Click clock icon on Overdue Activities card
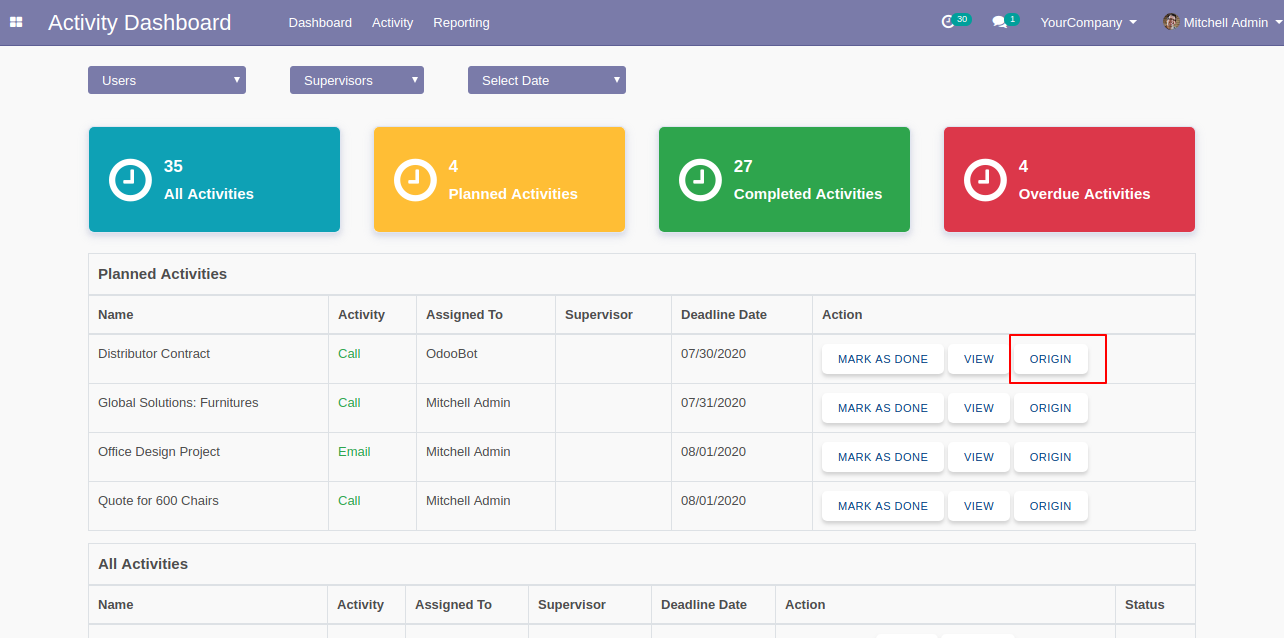The height and width of the screenshot is (638, 1284). [x=984, y=180]
